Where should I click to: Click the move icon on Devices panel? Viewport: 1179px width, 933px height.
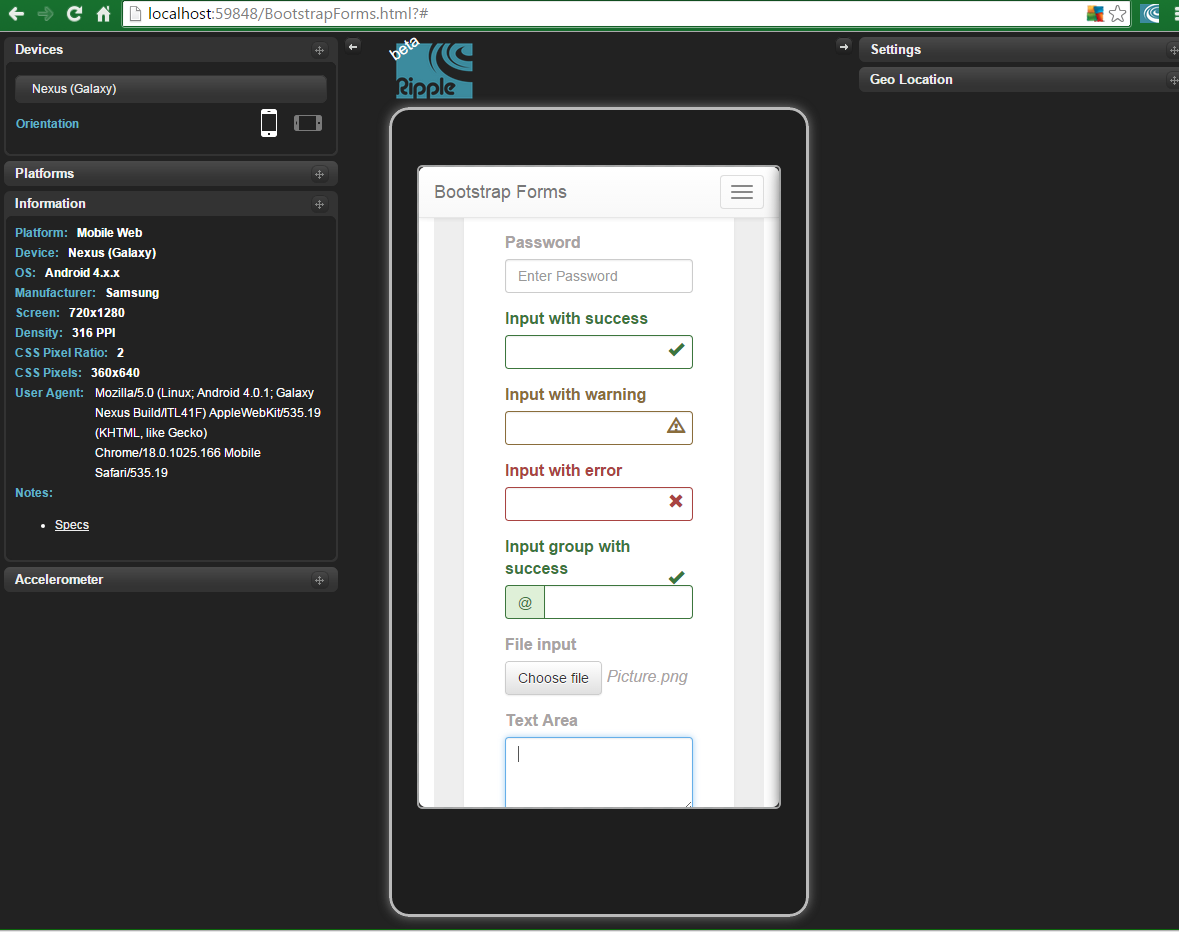click(x=319, y=49)
